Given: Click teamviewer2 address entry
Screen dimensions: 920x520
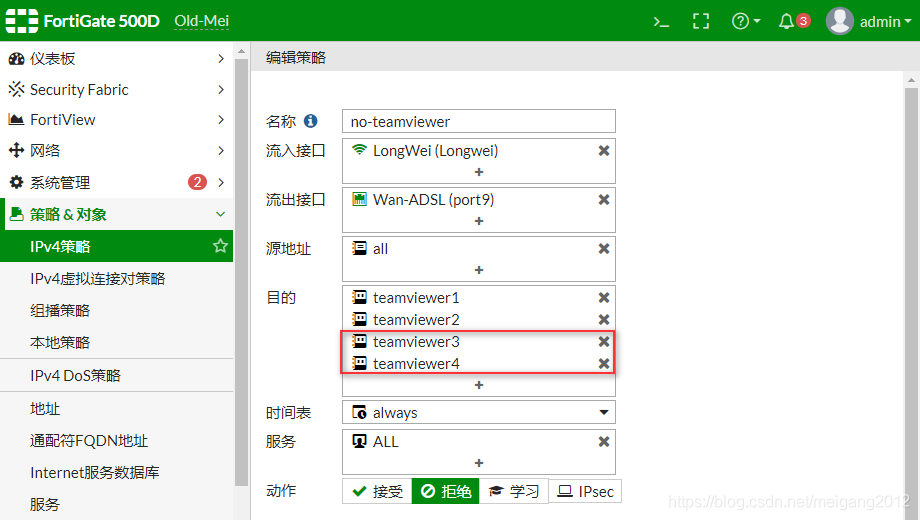Looking at the screenshot, I should click(x=405, y=319).
